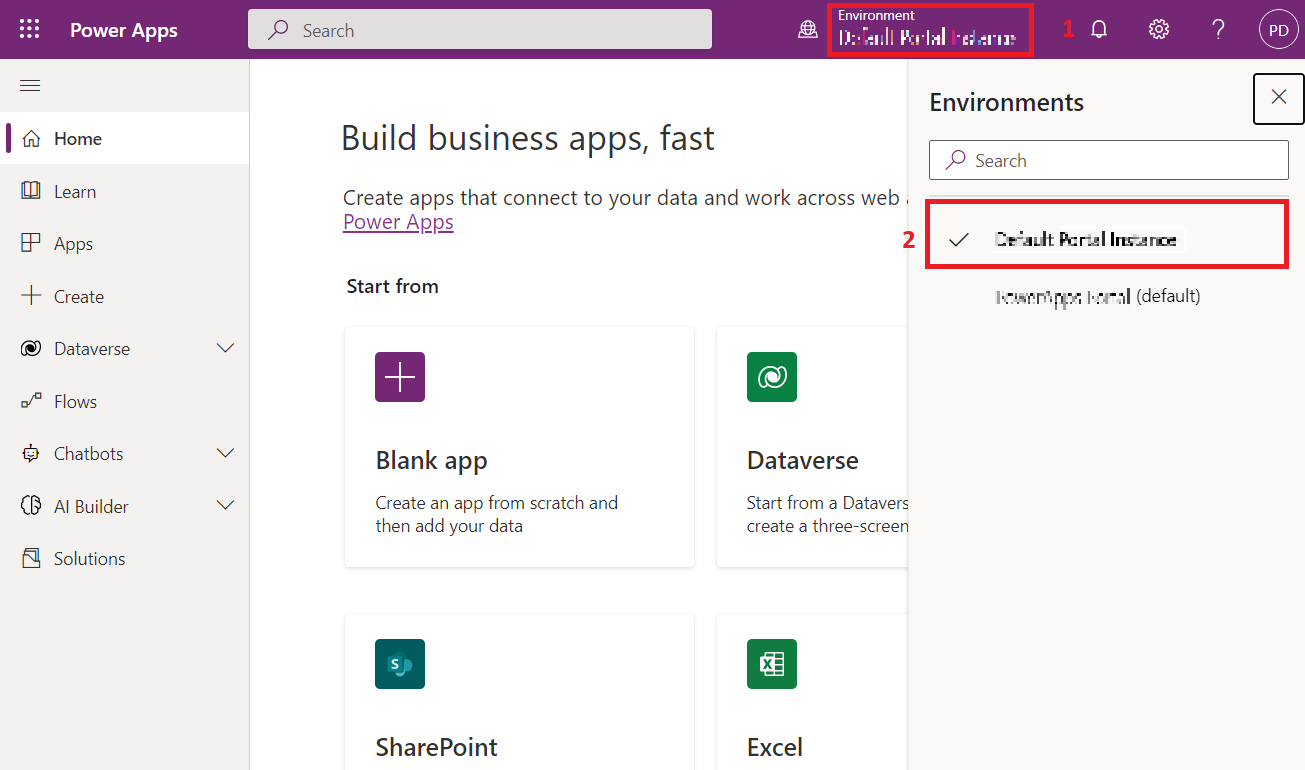Click the top search magnifier icon
Viewport: 1305px width, 770px height.
(x=279, y=30)
